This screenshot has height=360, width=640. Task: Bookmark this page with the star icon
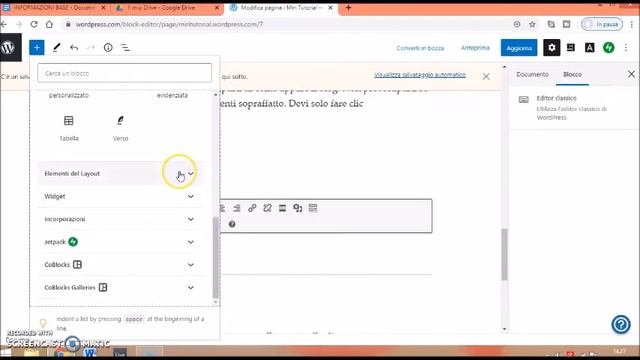tap(532, 24)
